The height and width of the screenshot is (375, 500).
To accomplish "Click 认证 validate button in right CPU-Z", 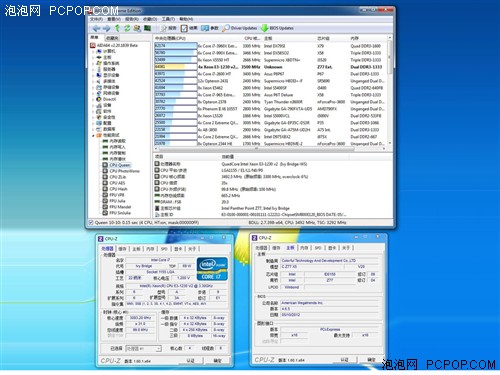I will (x=345, y=360).
